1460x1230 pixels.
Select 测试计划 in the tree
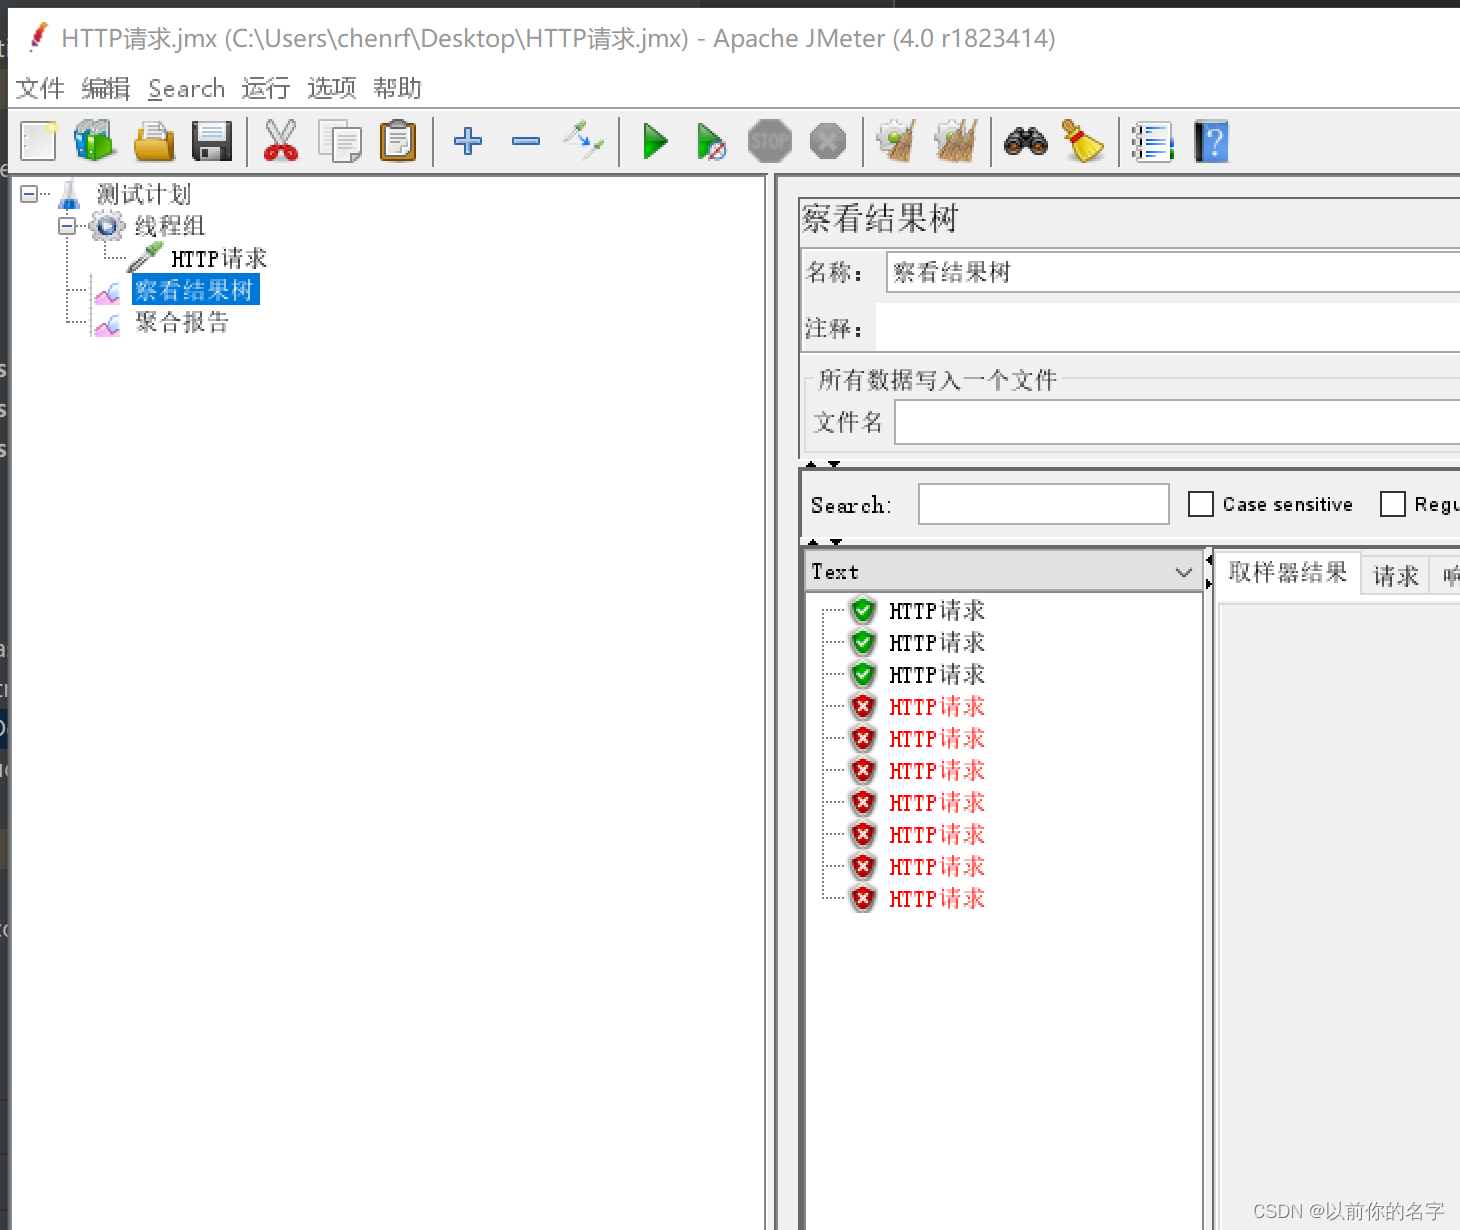[144, 194]
